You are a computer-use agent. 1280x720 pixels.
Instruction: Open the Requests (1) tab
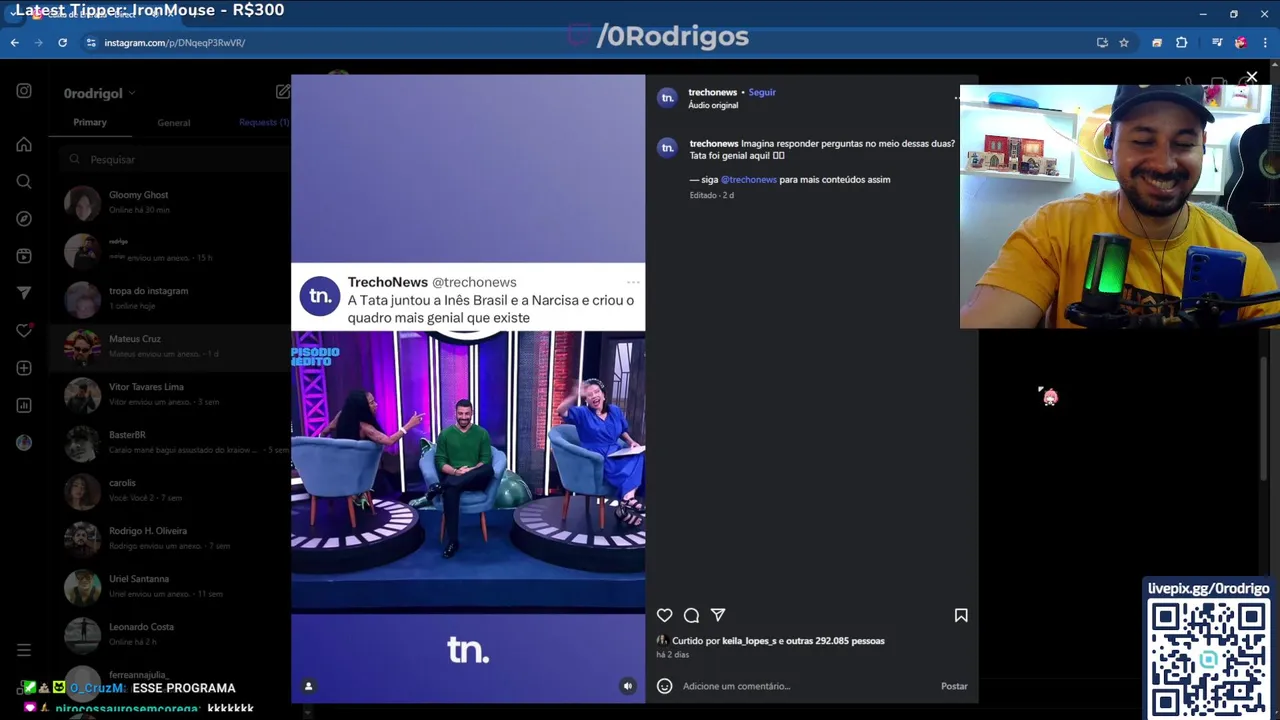[264, 122]
